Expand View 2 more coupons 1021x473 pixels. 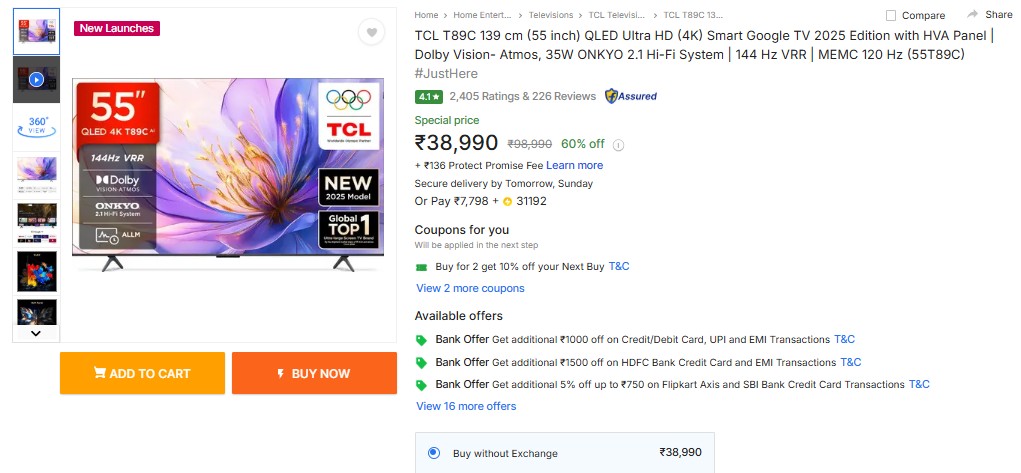pyautogui.click(x=470, y=288)
